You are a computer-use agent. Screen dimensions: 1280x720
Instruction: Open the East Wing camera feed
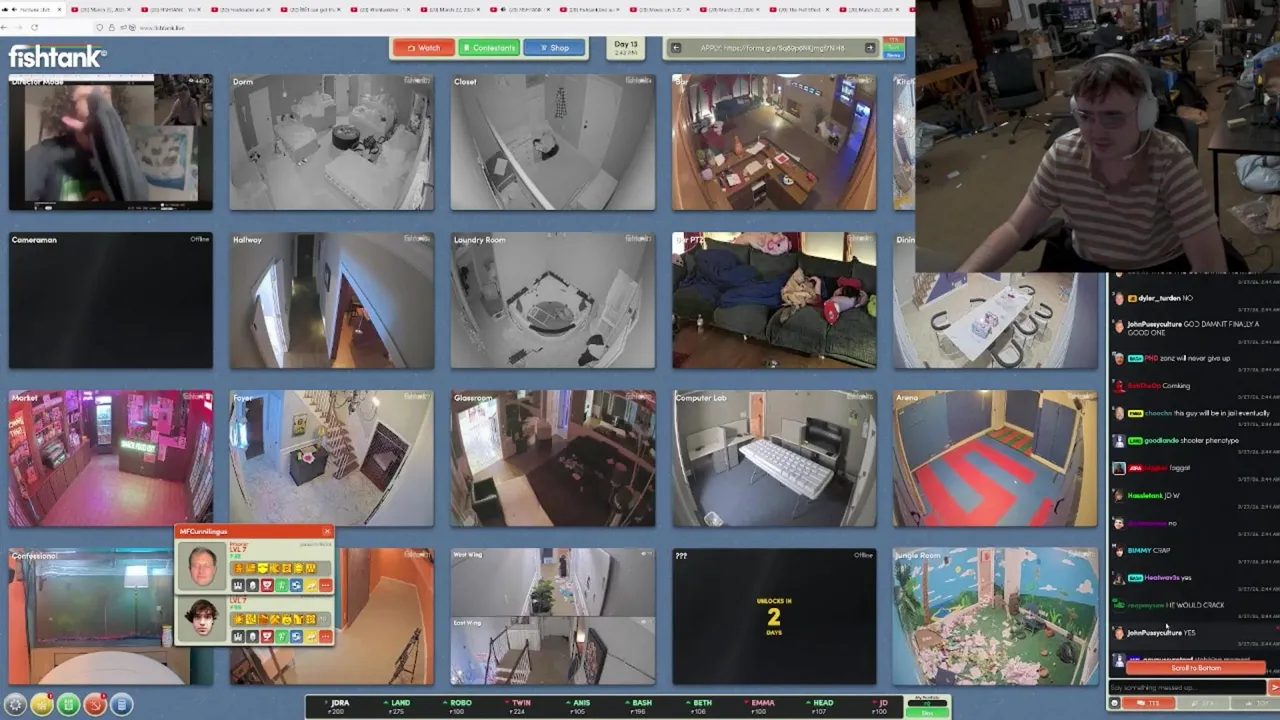553,651
